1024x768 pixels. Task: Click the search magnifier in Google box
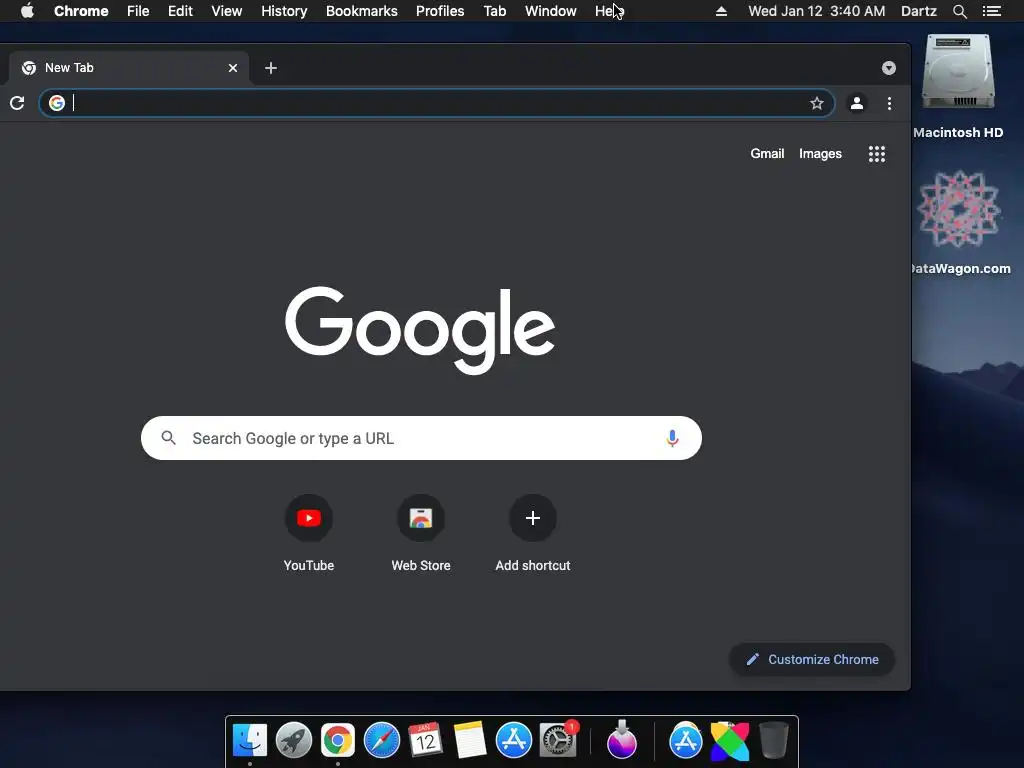coord(168,438)
